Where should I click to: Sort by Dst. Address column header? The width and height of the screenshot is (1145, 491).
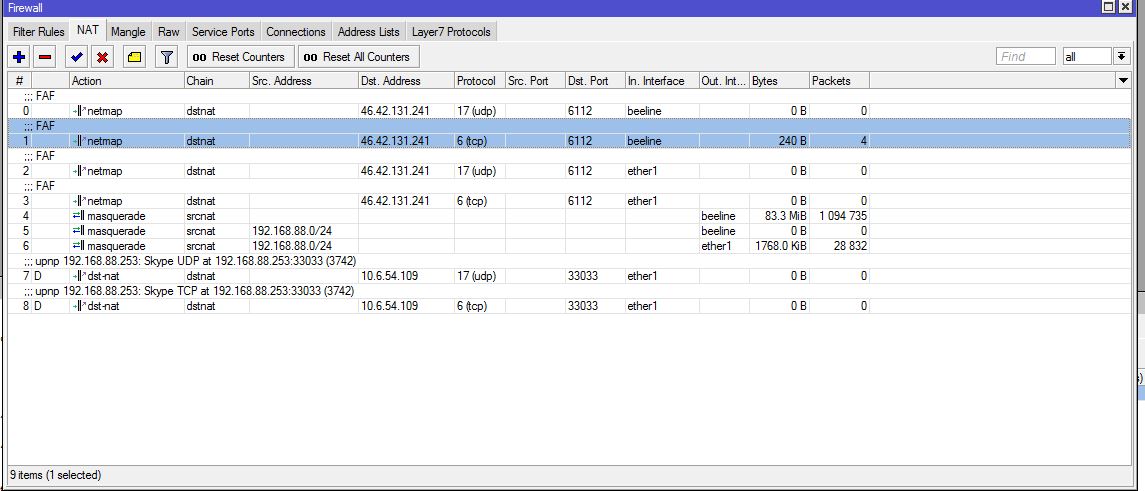406,81
